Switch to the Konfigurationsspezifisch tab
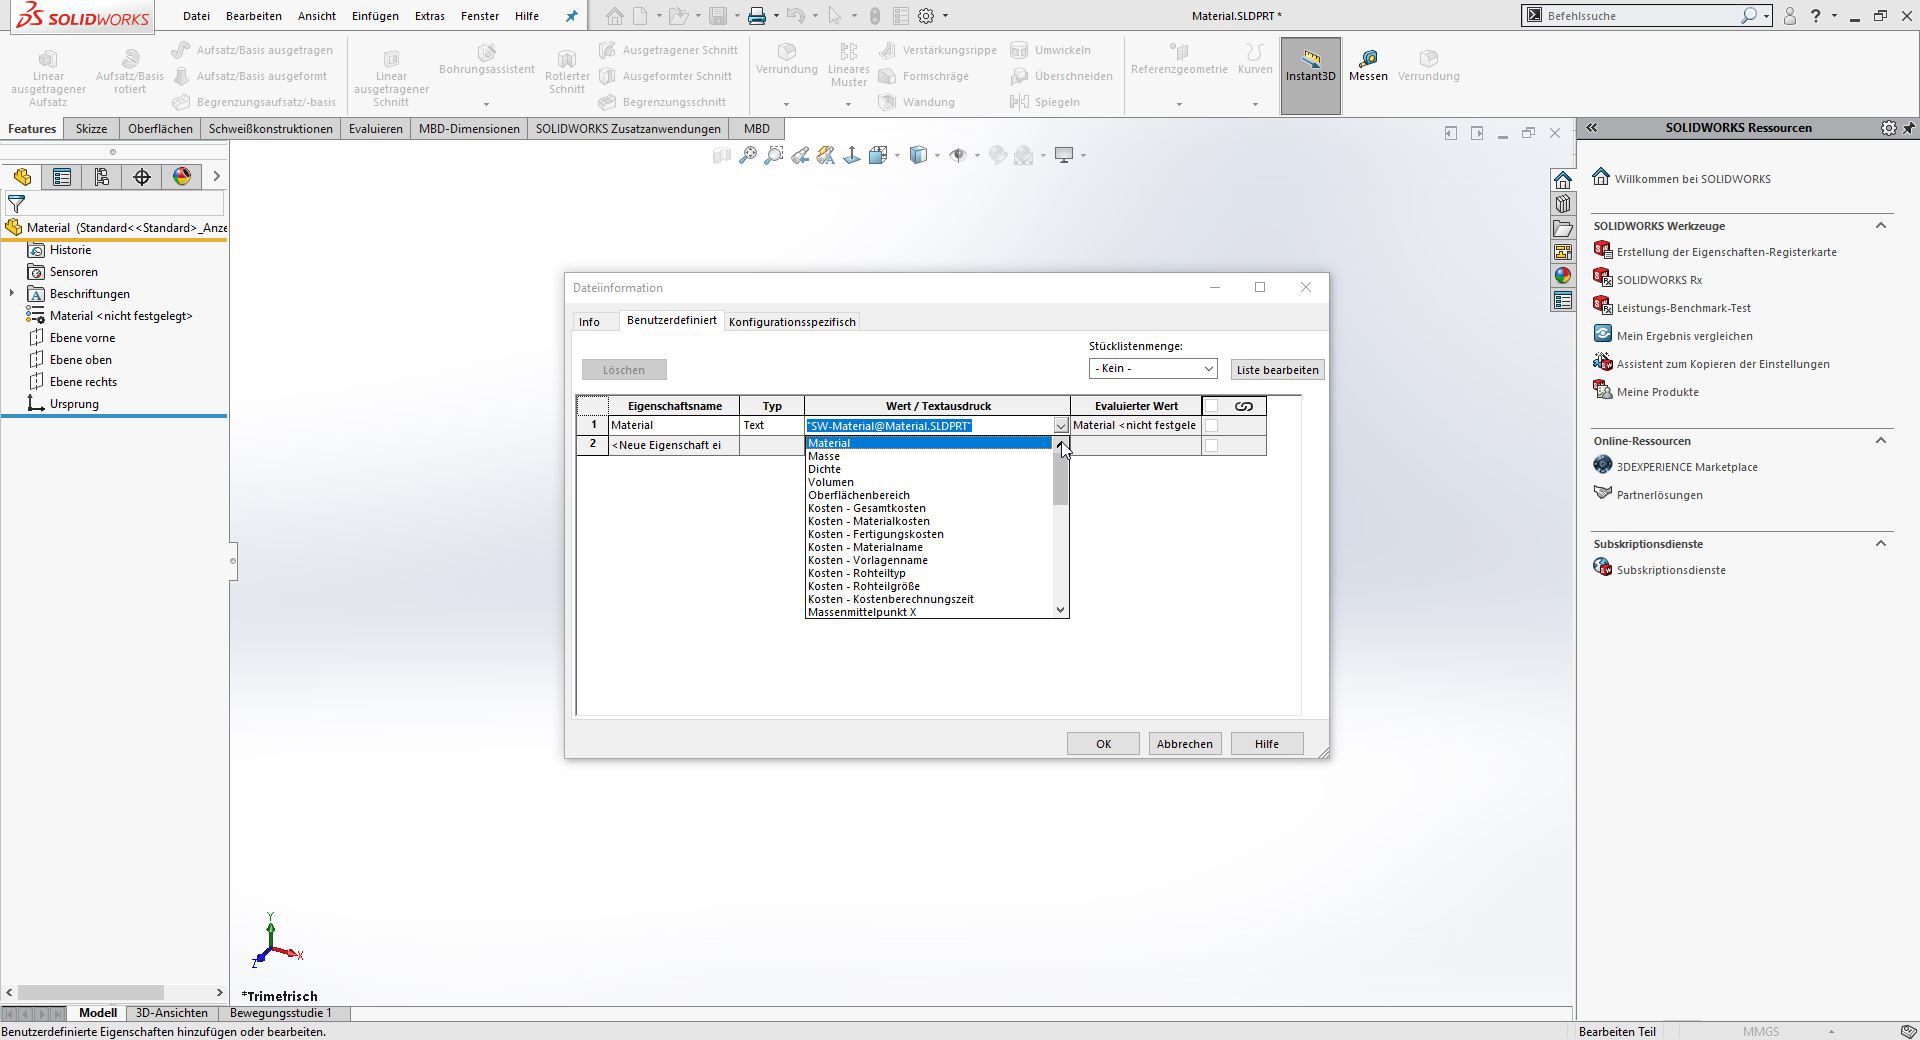 pyautogui.click(x=791, y=321)
